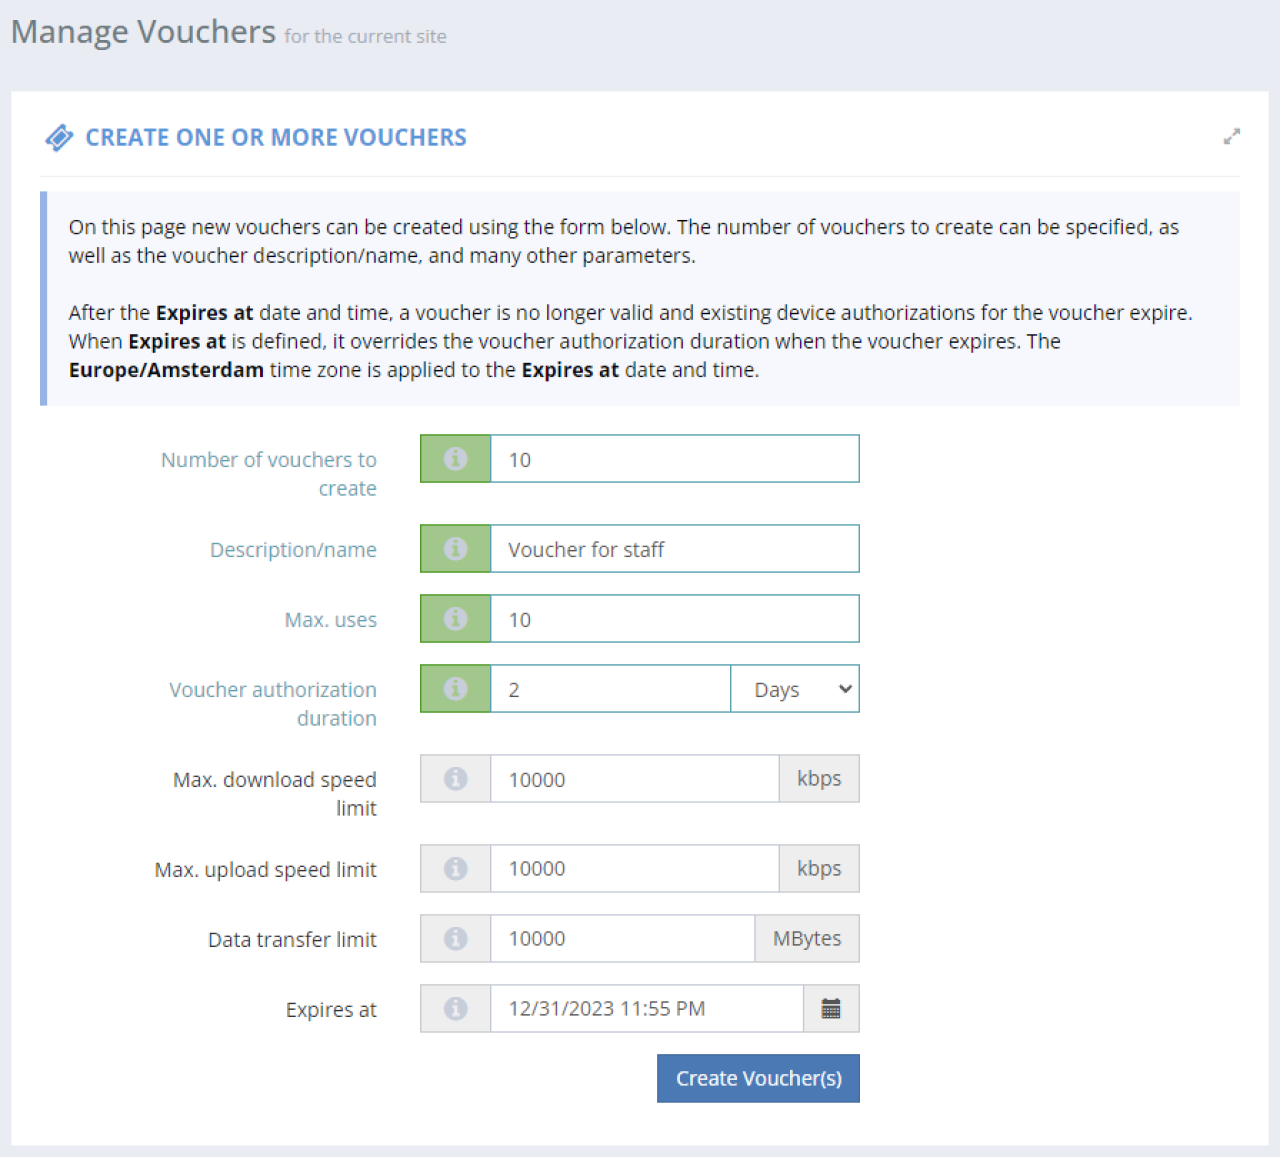Click the info icon next to Max. uses

coord(455,618)
